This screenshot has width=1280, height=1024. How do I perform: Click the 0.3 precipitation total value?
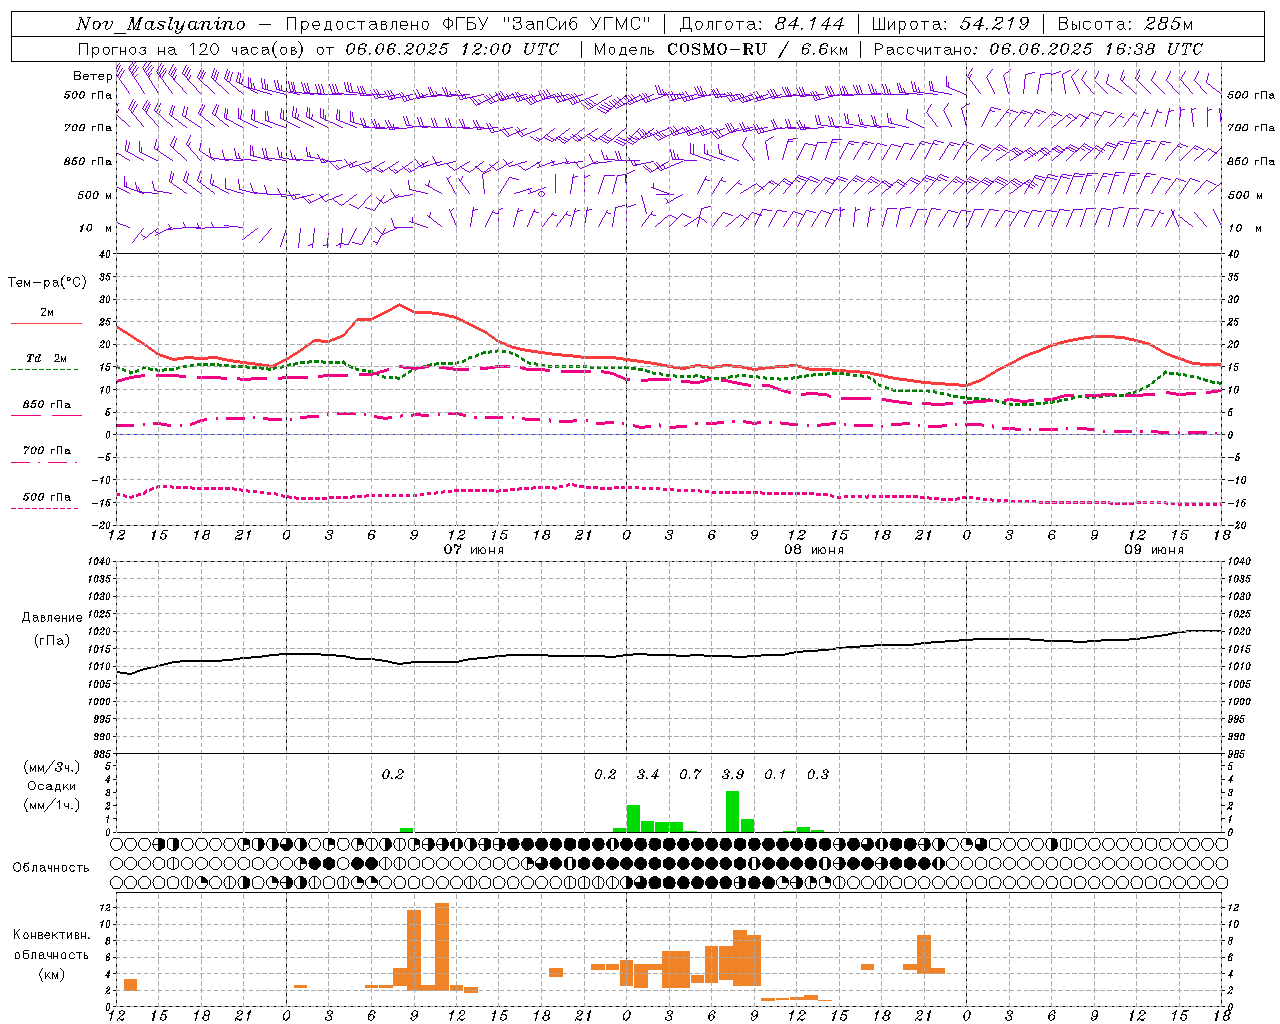818,774
